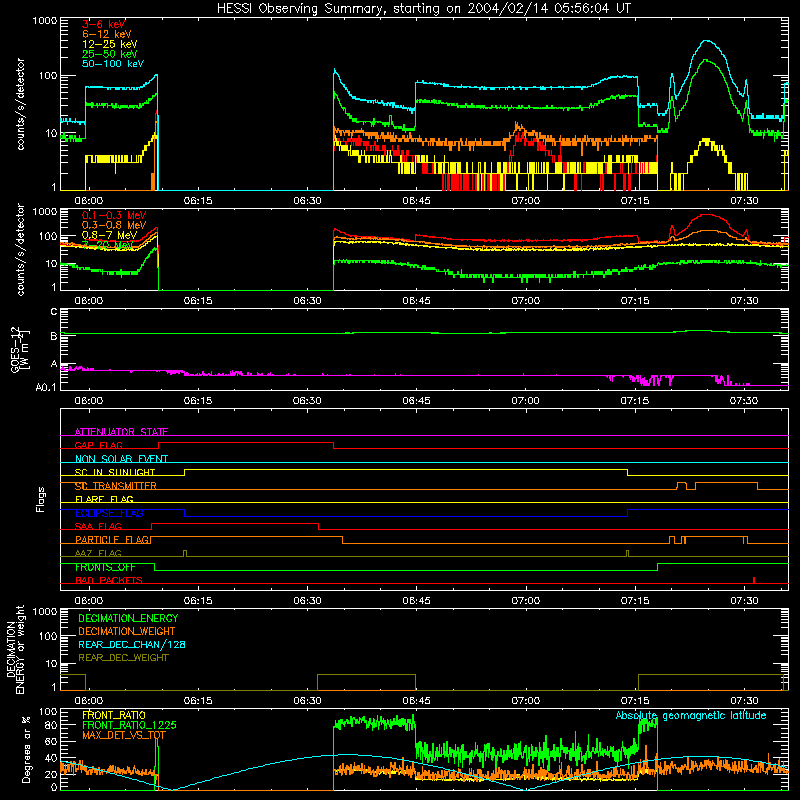The image size is (800, 800).
Task: Select the ATTENUATOR_STATE flag label
Action: (121, 432)
